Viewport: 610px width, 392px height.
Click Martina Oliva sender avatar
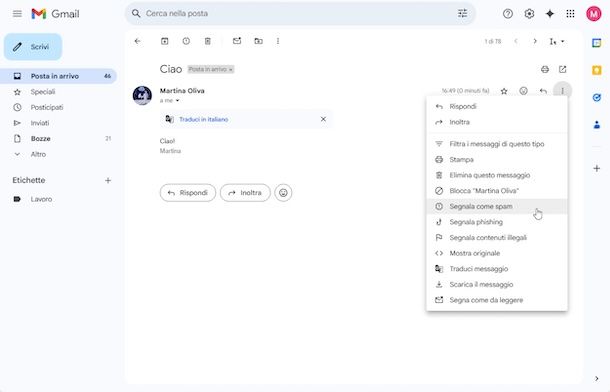point(142,96)
